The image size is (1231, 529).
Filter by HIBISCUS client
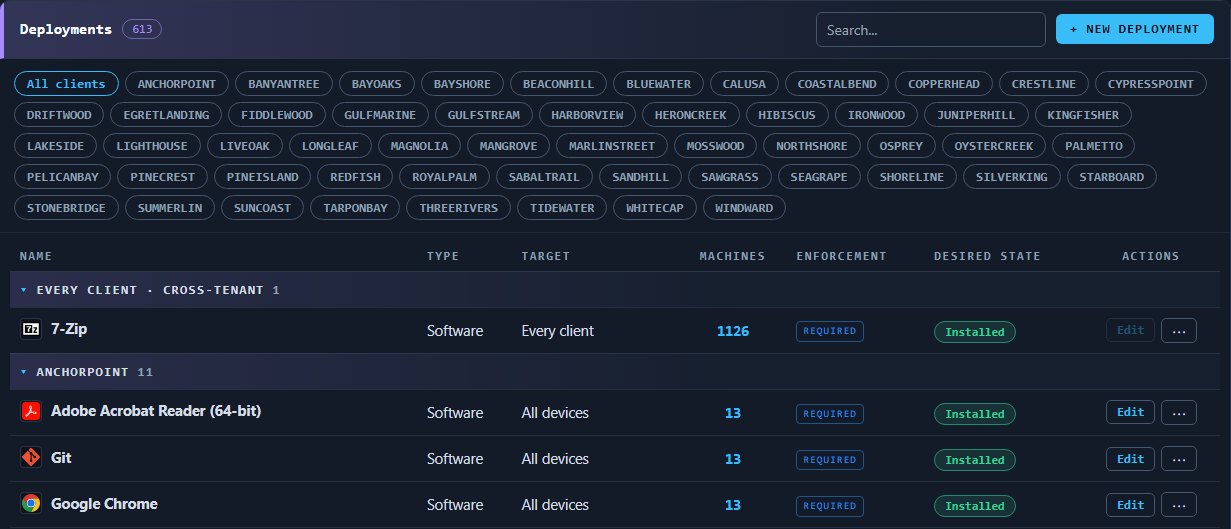(787, 115)
